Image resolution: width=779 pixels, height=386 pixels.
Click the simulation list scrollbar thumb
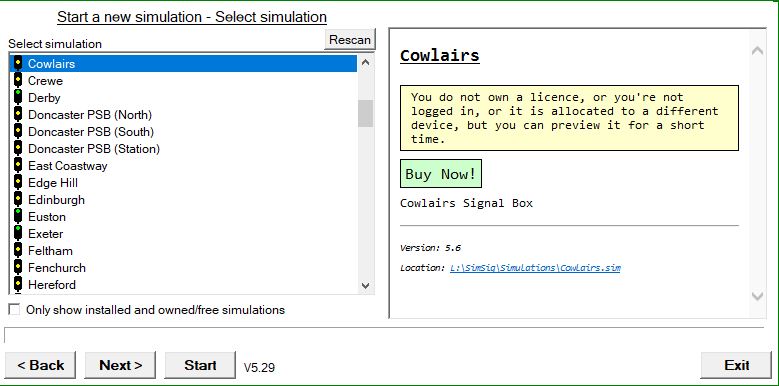[365, 113]
